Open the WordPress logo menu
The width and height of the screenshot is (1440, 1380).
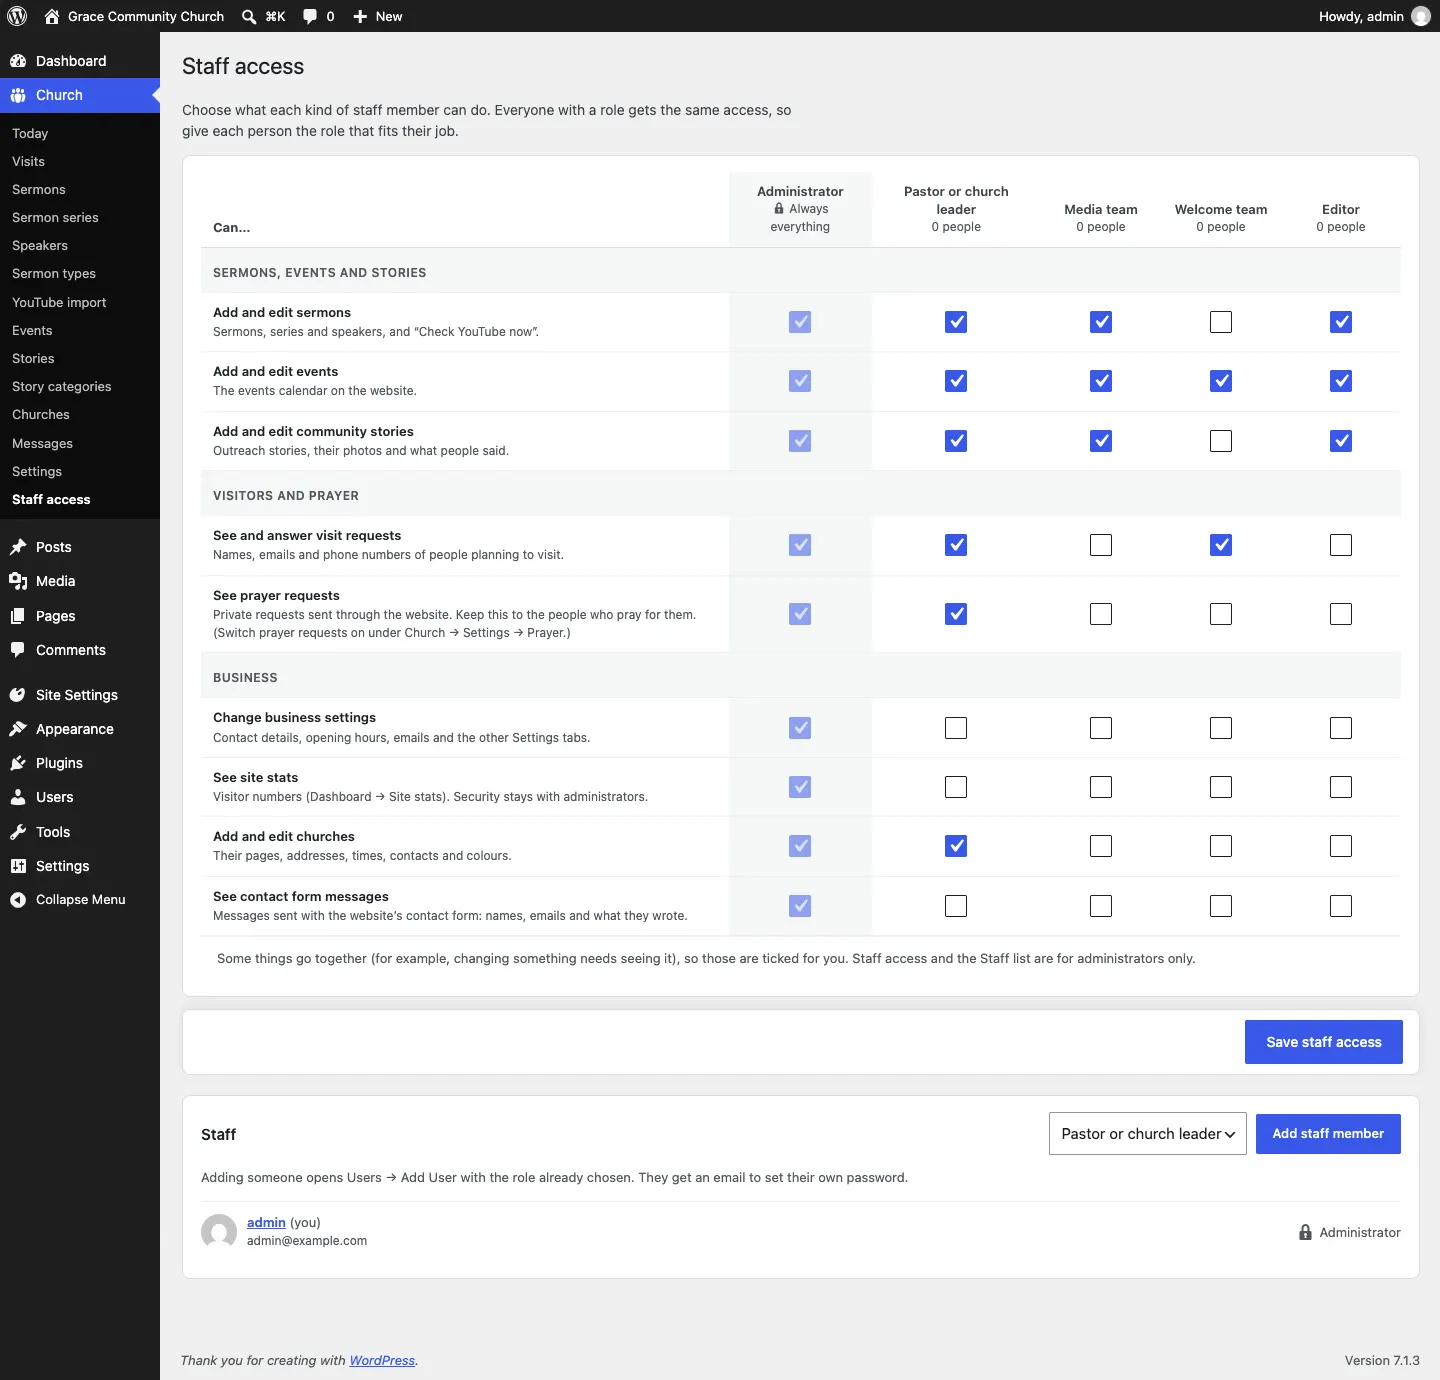[17, 16]
